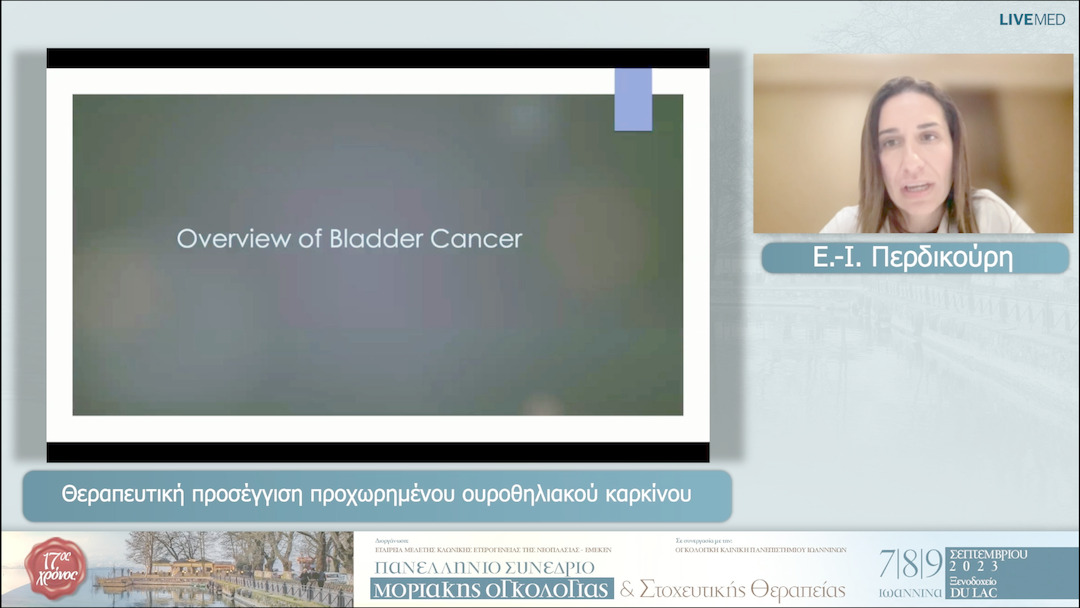Click the "ΙΩΑΝΝΙΝΑ" location label
The image size is (1080, 608).
[x=910, y=593]
